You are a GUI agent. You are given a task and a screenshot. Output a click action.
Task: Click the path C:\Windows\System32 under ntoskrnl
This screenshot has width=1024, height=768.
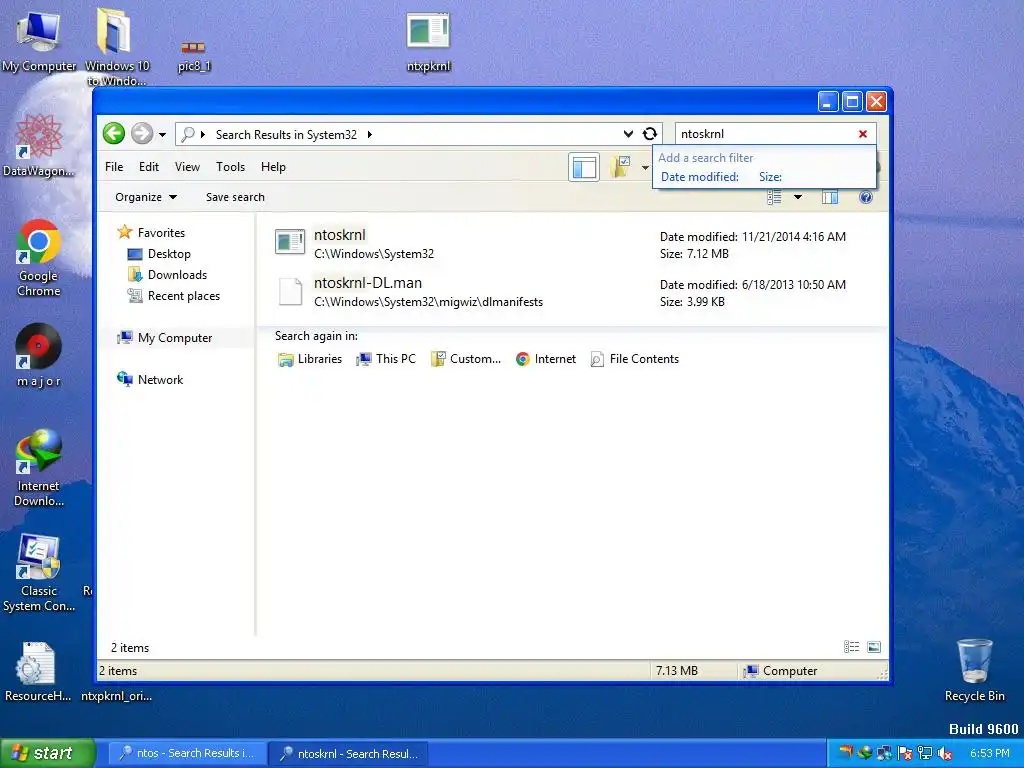point(374,254)
